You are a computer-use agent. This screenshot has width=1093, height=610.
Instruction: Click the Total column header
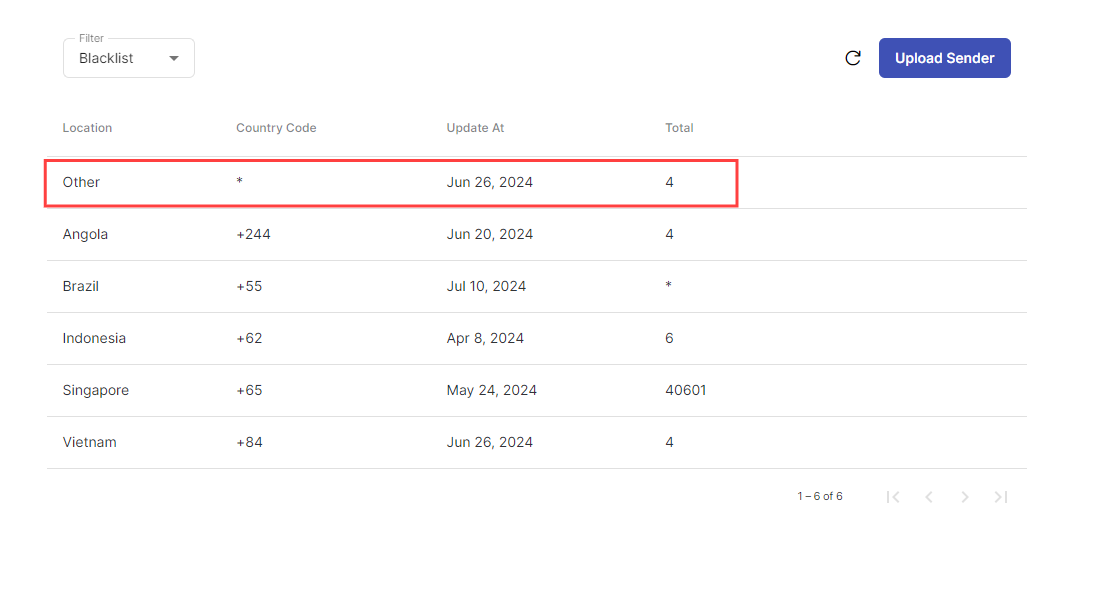coord(679,128)
